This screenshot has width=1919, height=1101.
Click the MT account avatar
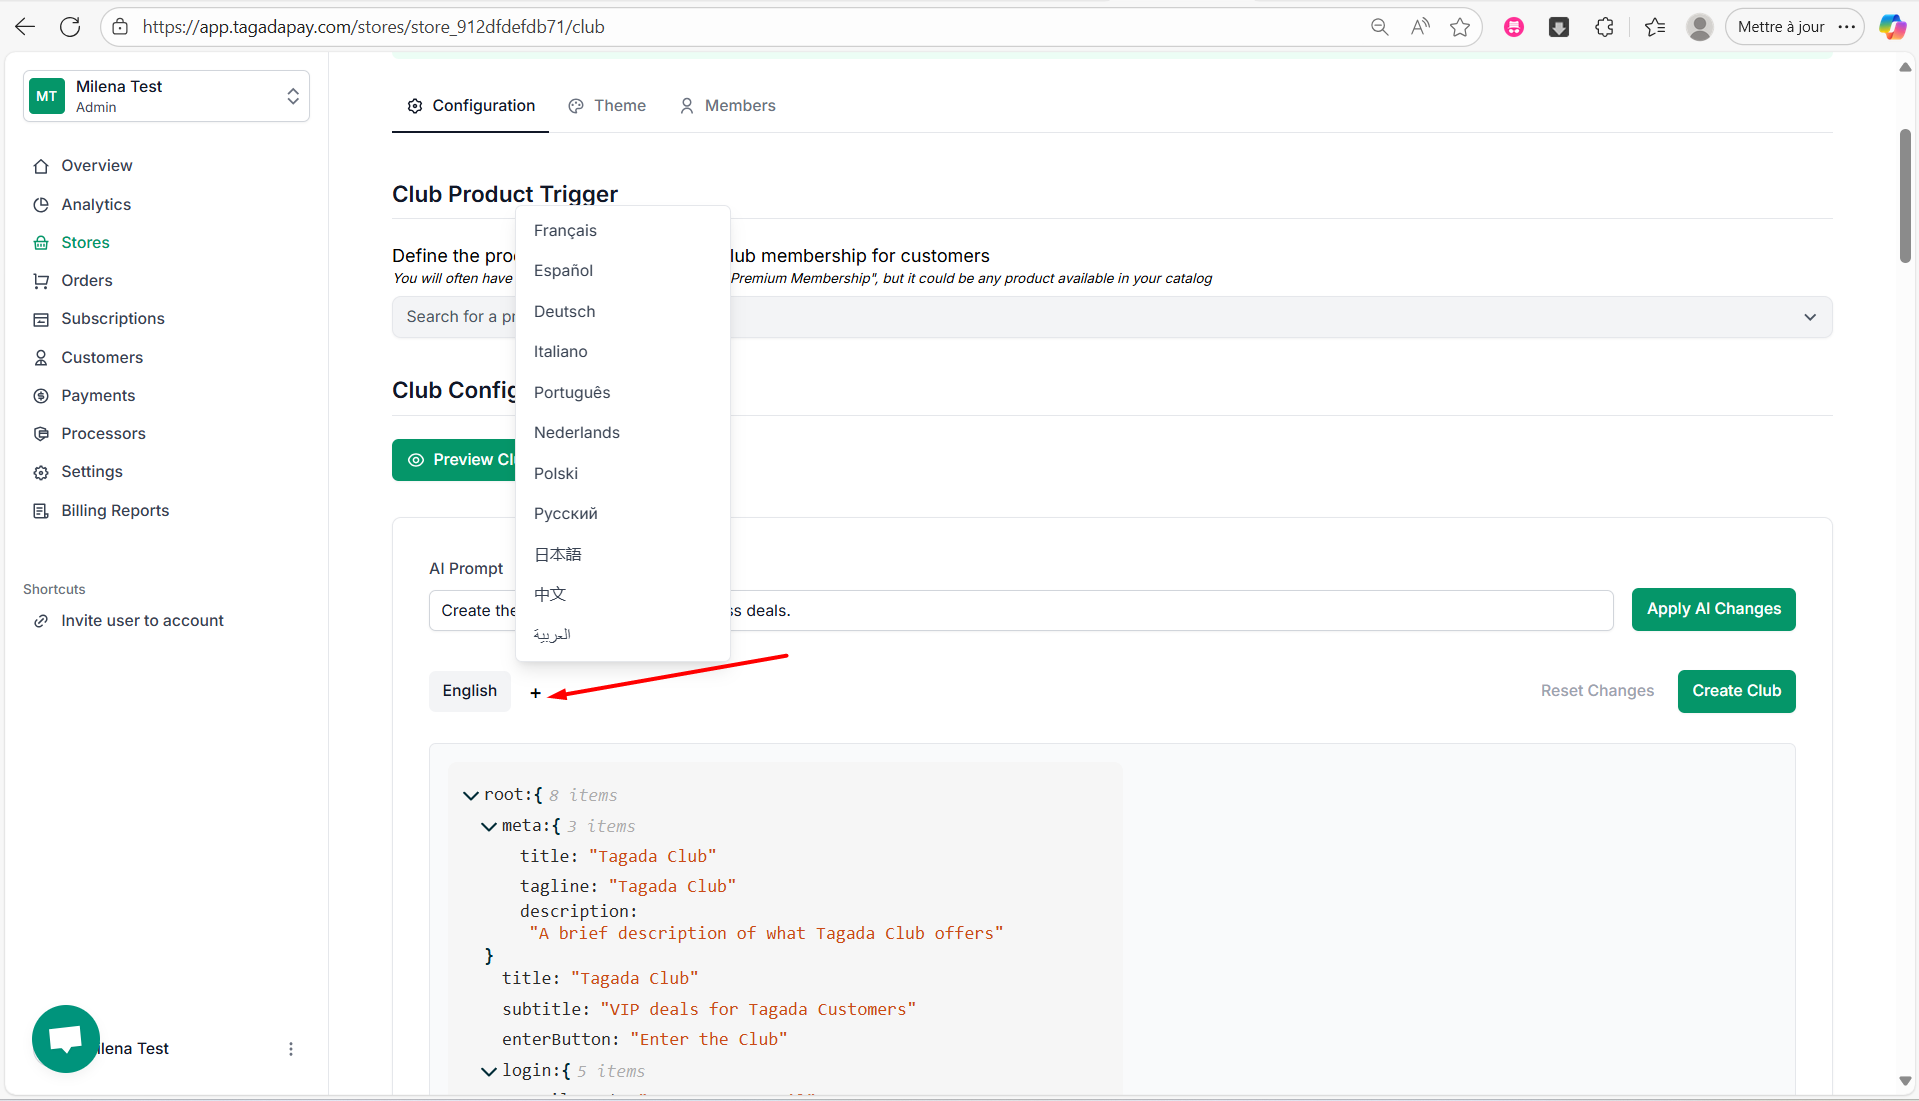click(47, 96)
